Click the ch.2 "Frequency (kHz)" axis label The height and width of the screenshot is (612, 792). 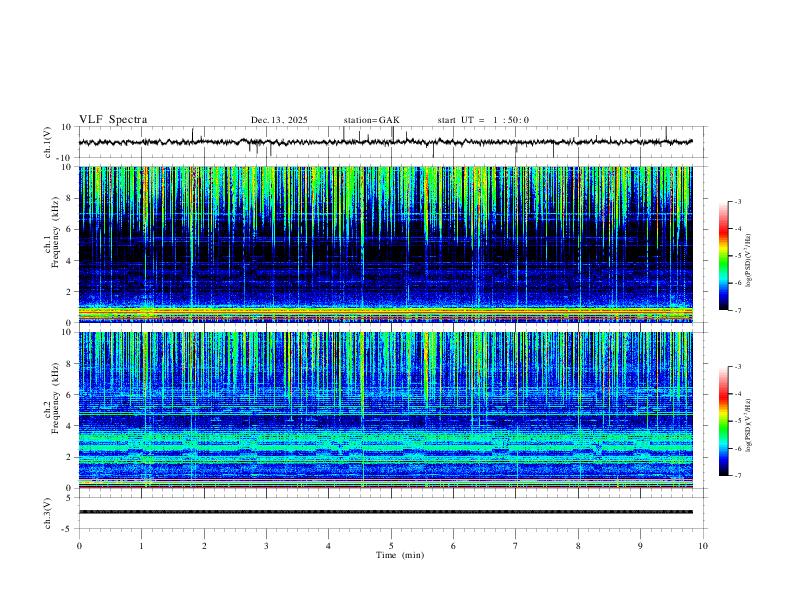click(x=56, y=398)
